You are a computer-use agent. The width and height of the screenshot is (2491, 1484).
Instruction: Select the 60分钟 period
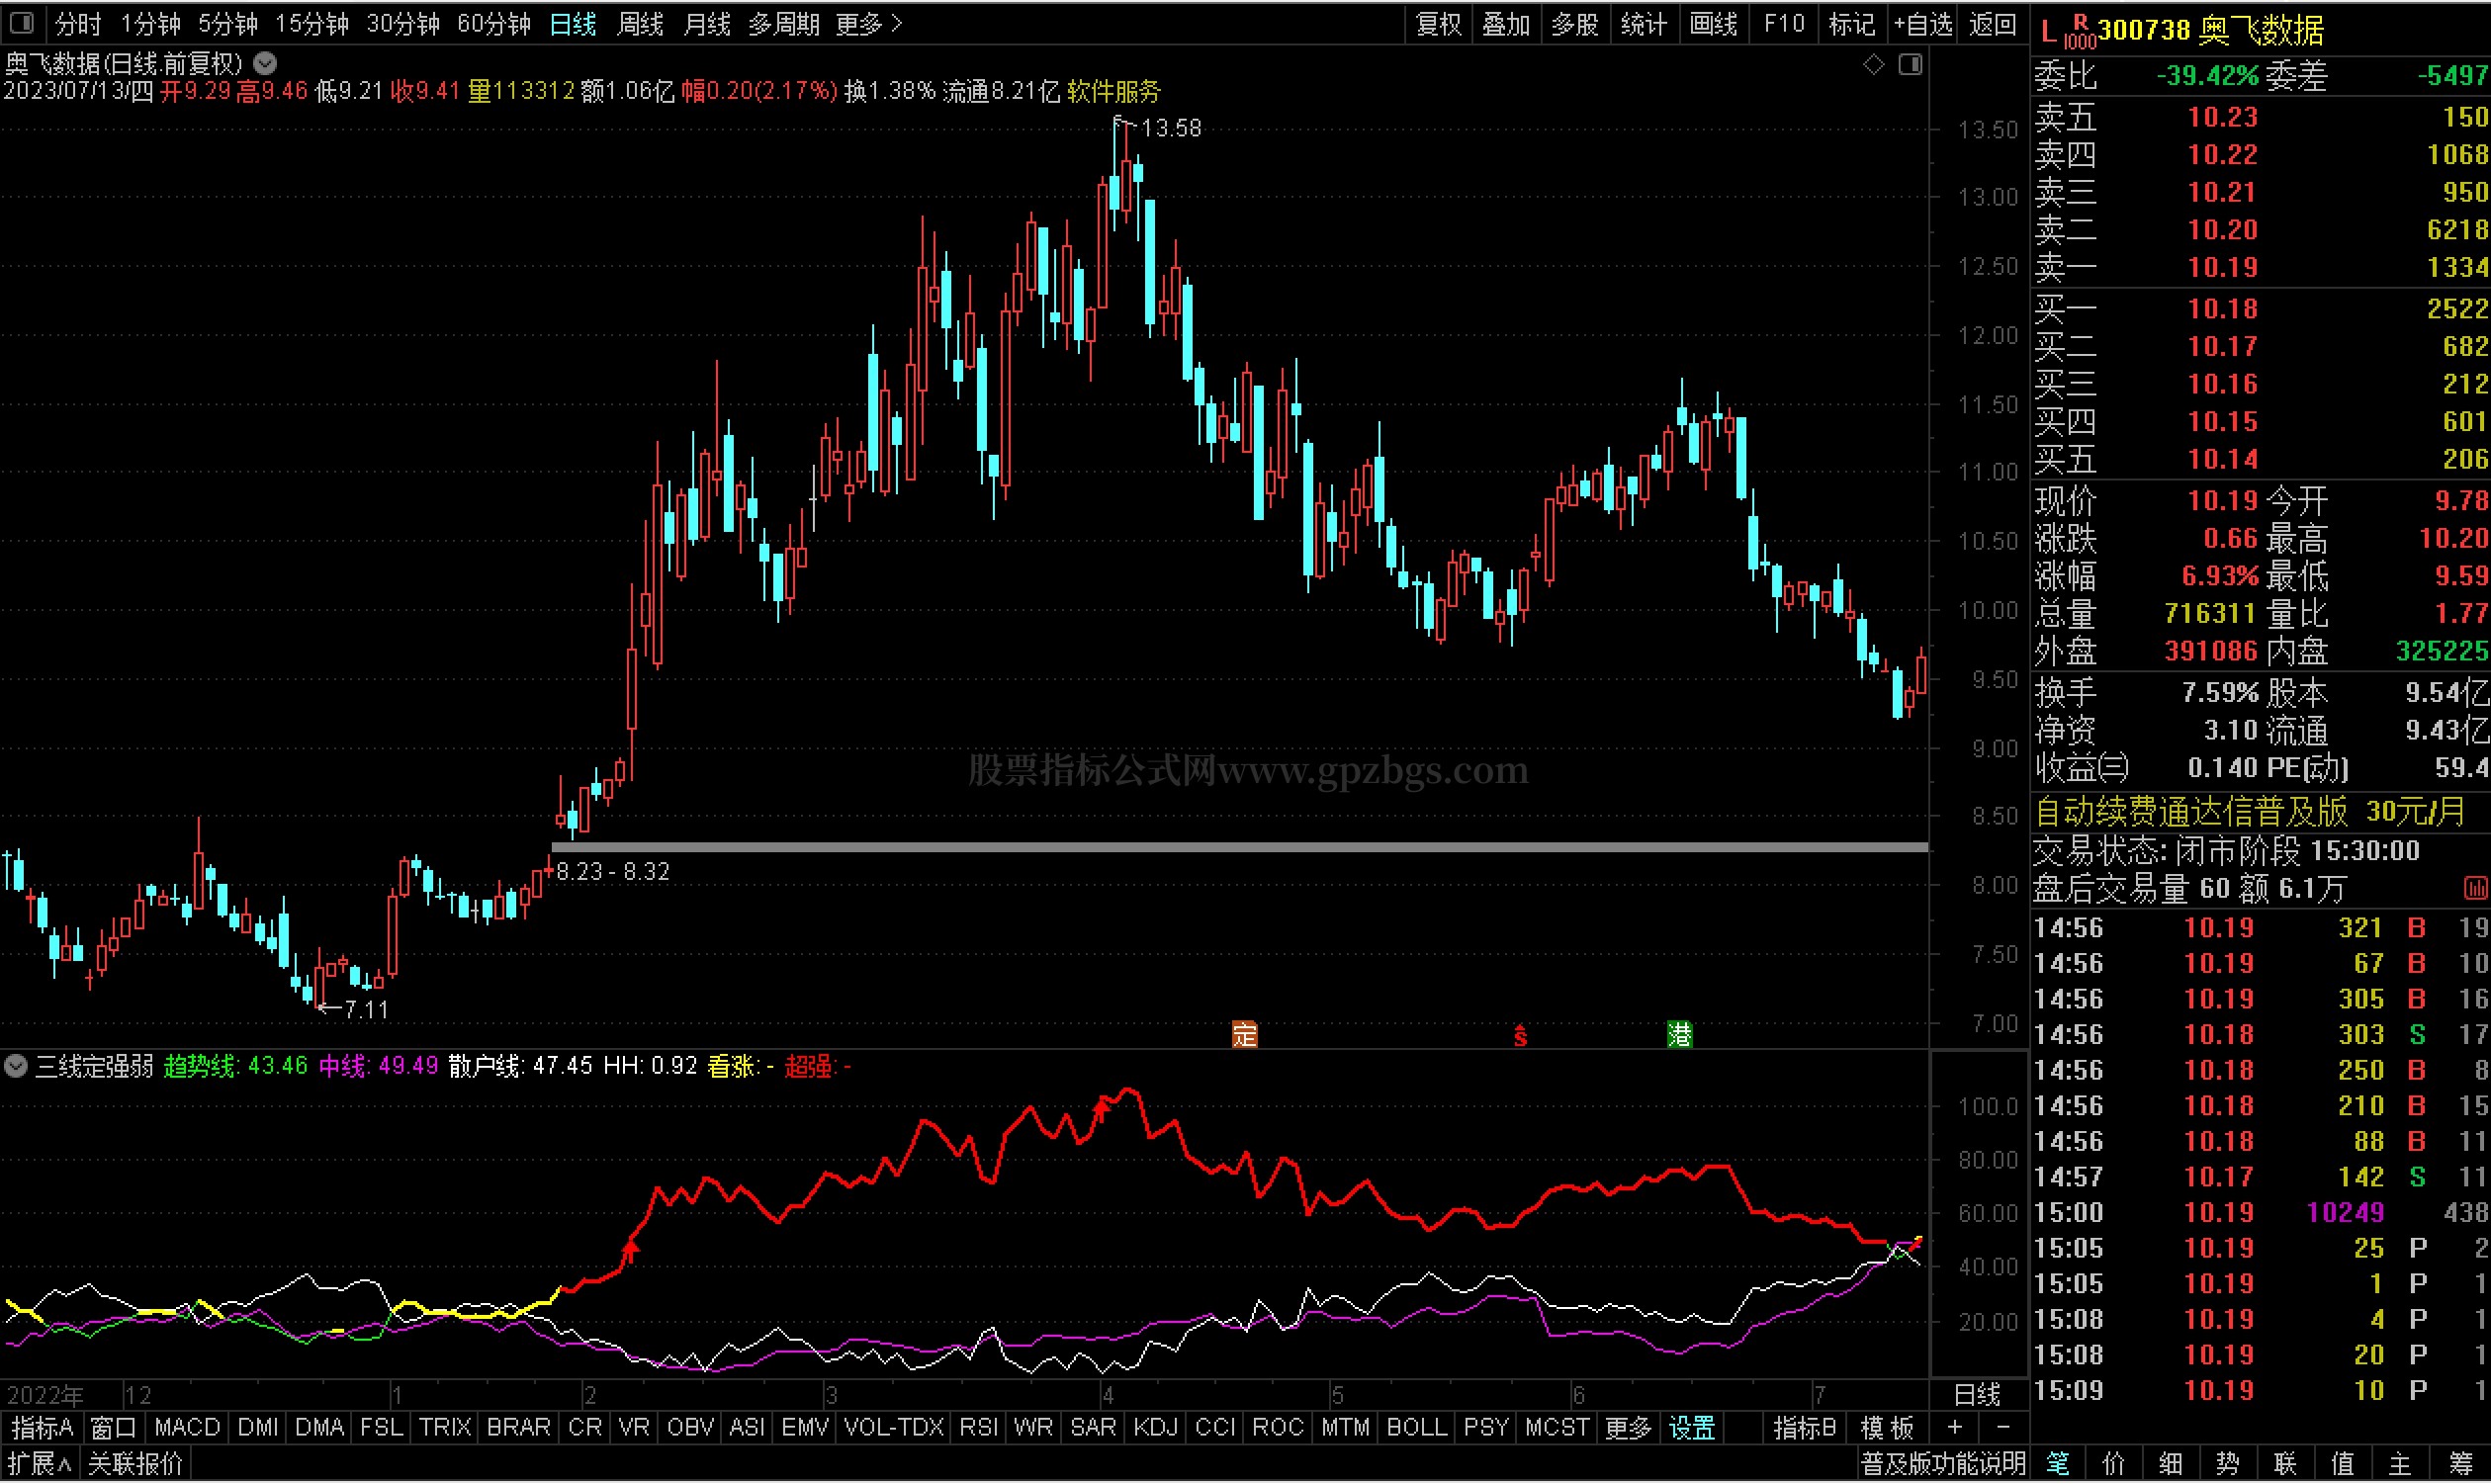[x=494, y=23]
